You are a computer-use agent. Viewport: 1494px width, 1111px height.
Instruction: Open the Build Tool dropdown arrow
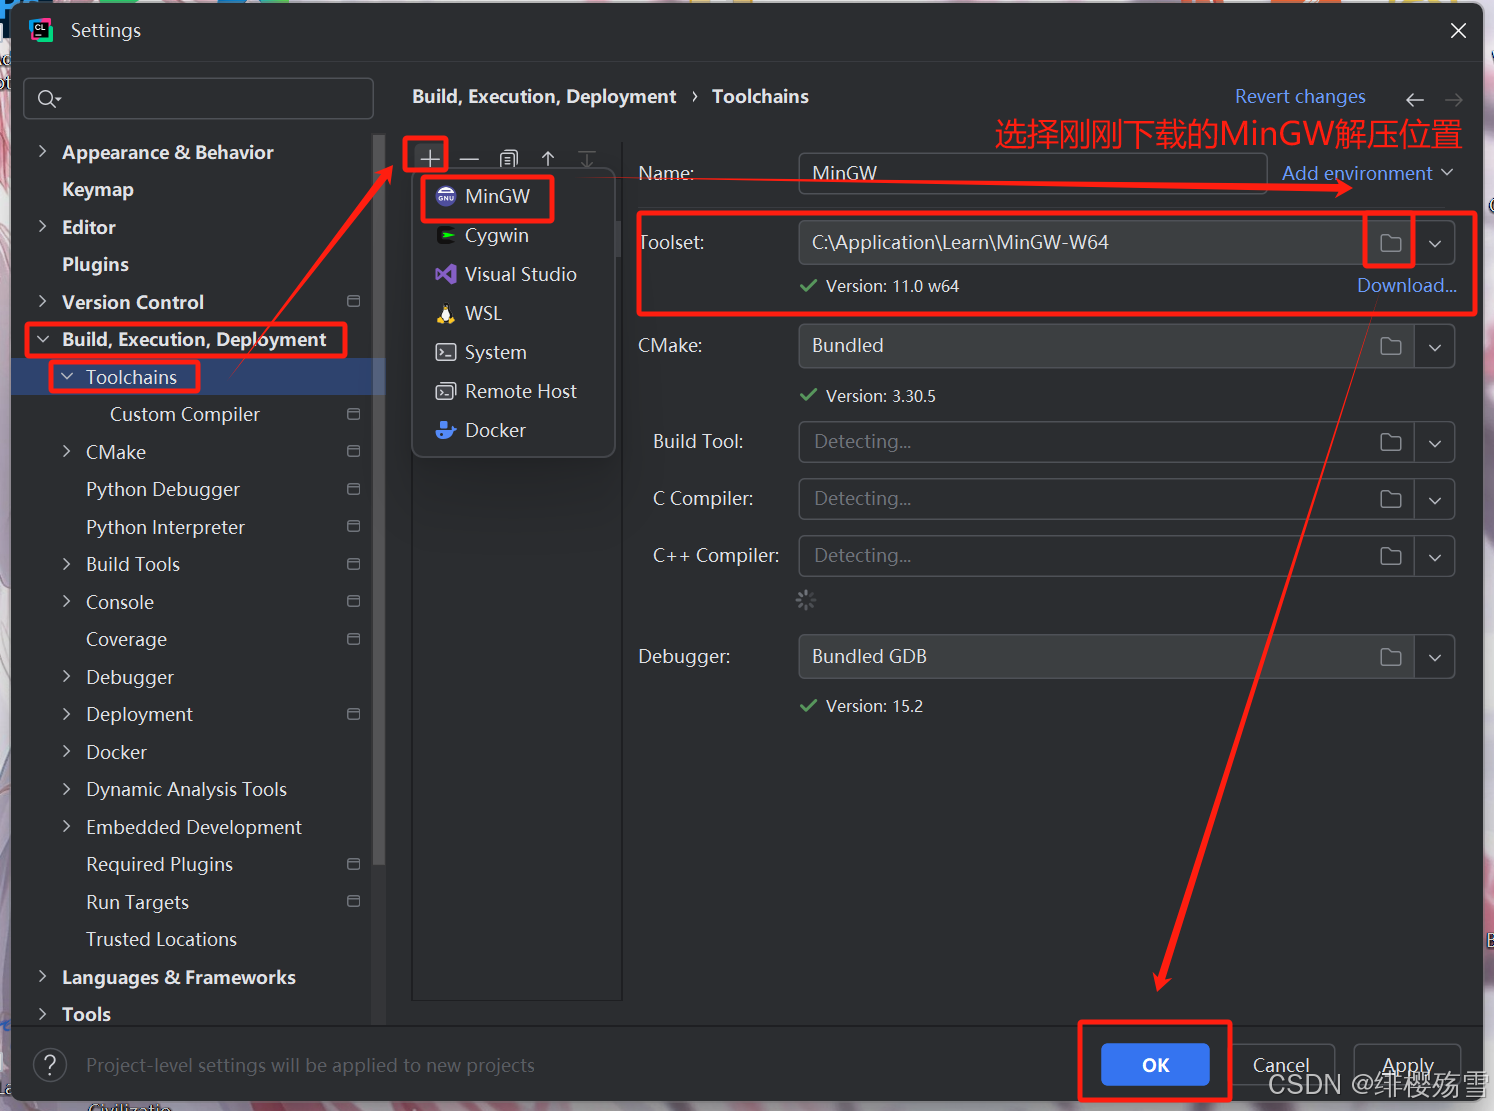[x=1434, y=442]
